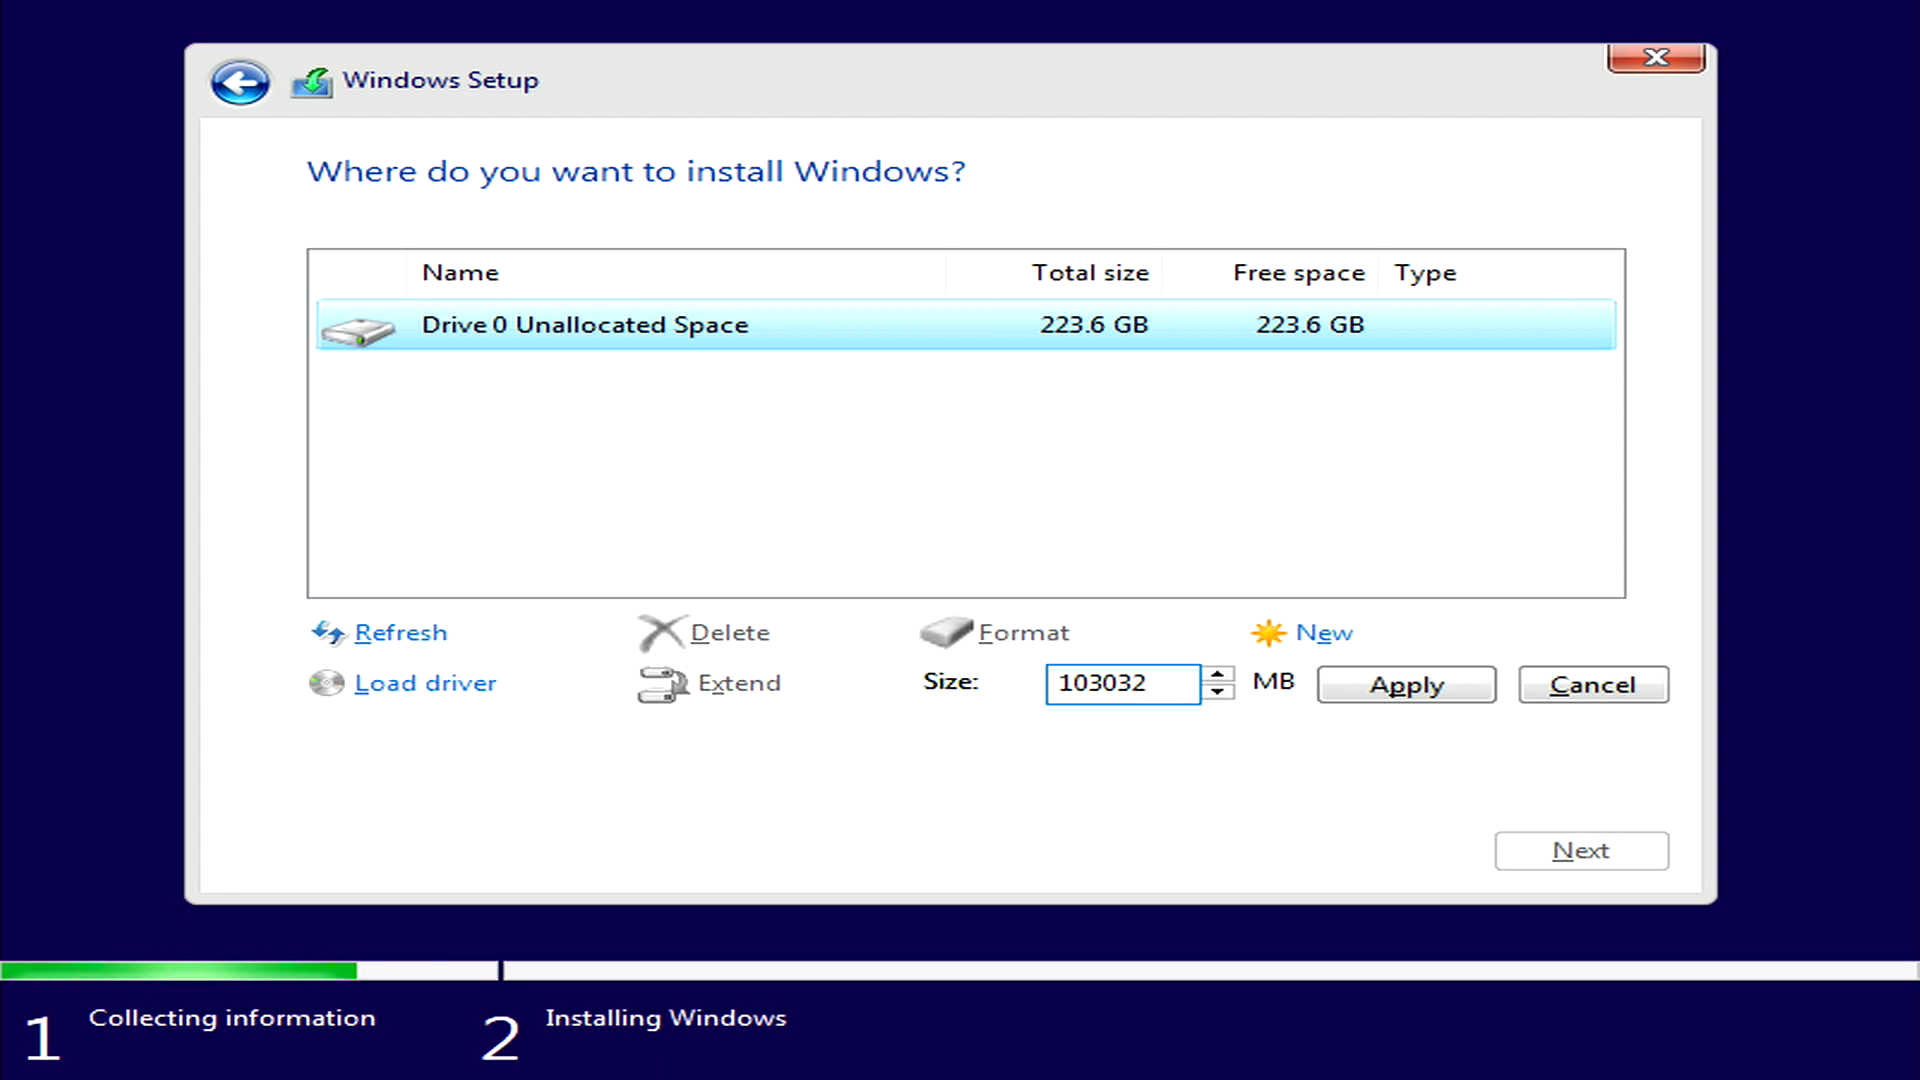The image size is (1920, 1080).
Task: Select Drive 0 Unallocated Space row
Action: (x=966, y=325)
